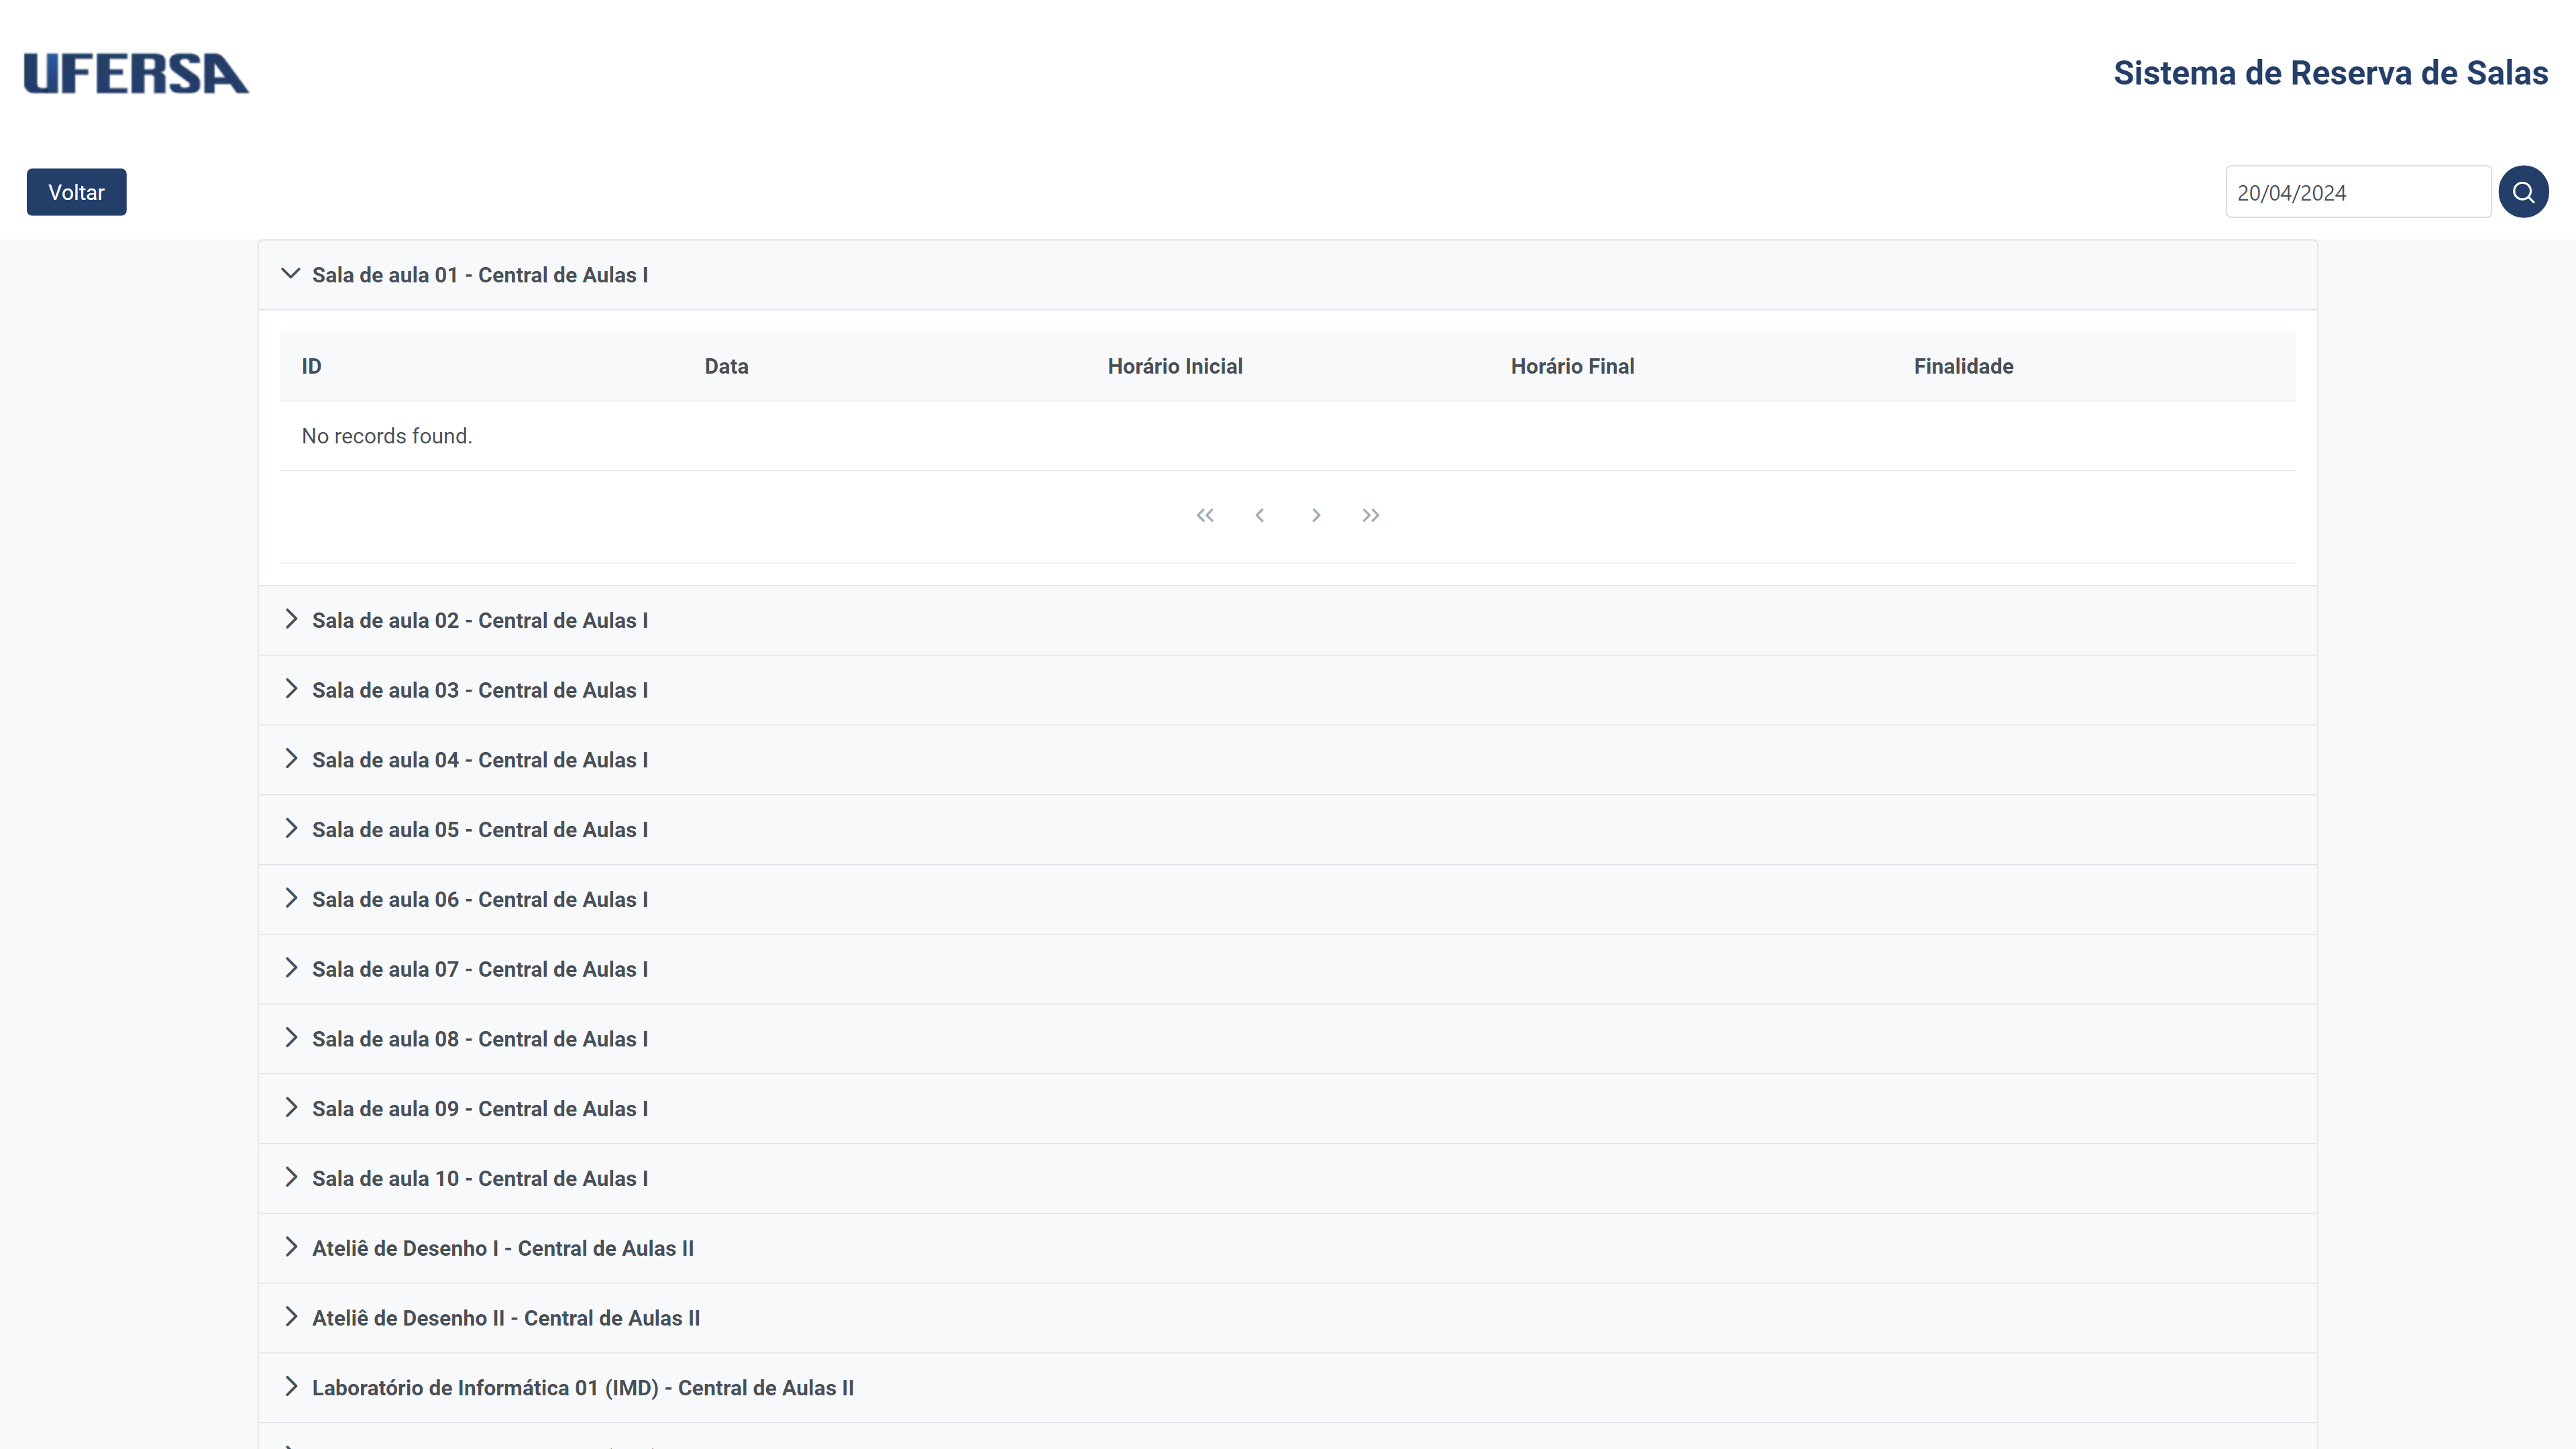Click the 'No records found.' message

point(387,436)
